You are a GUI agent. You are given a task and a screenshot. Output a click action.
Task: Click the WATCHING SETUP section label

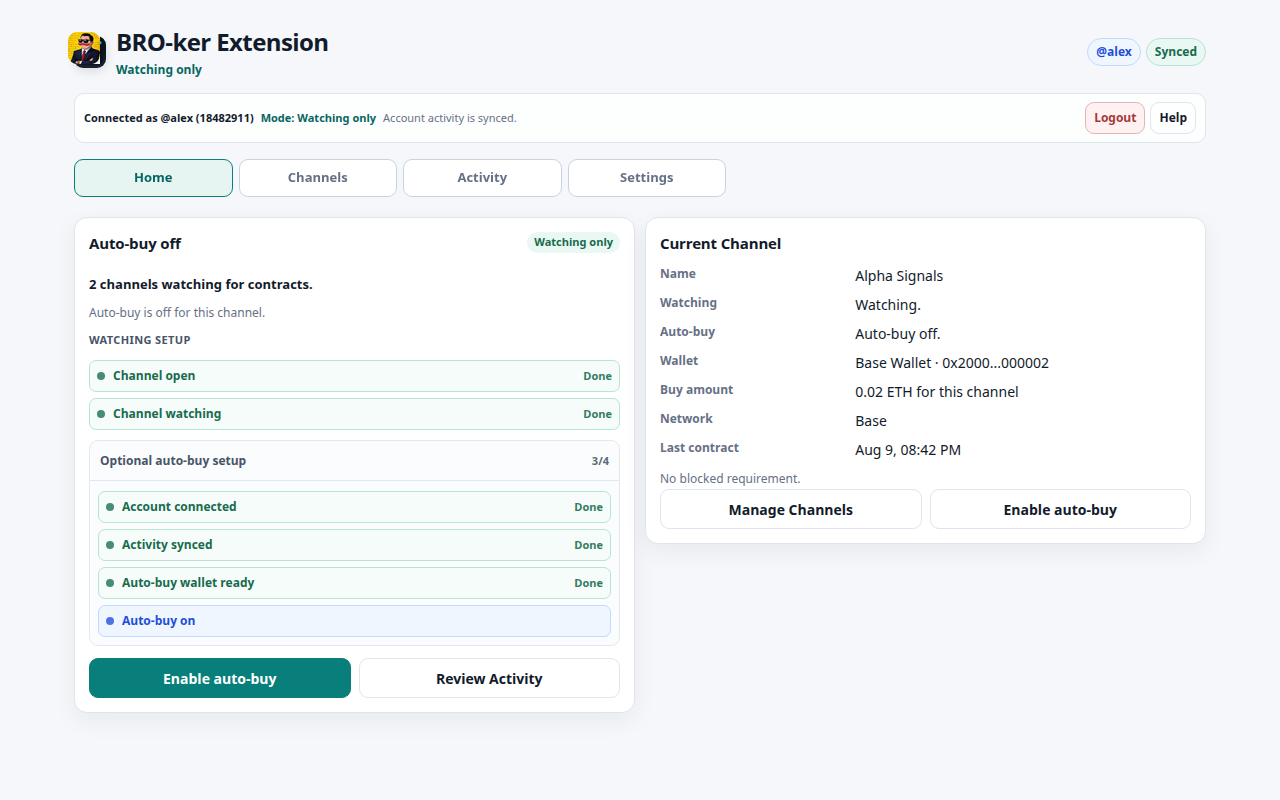[140, 340]
